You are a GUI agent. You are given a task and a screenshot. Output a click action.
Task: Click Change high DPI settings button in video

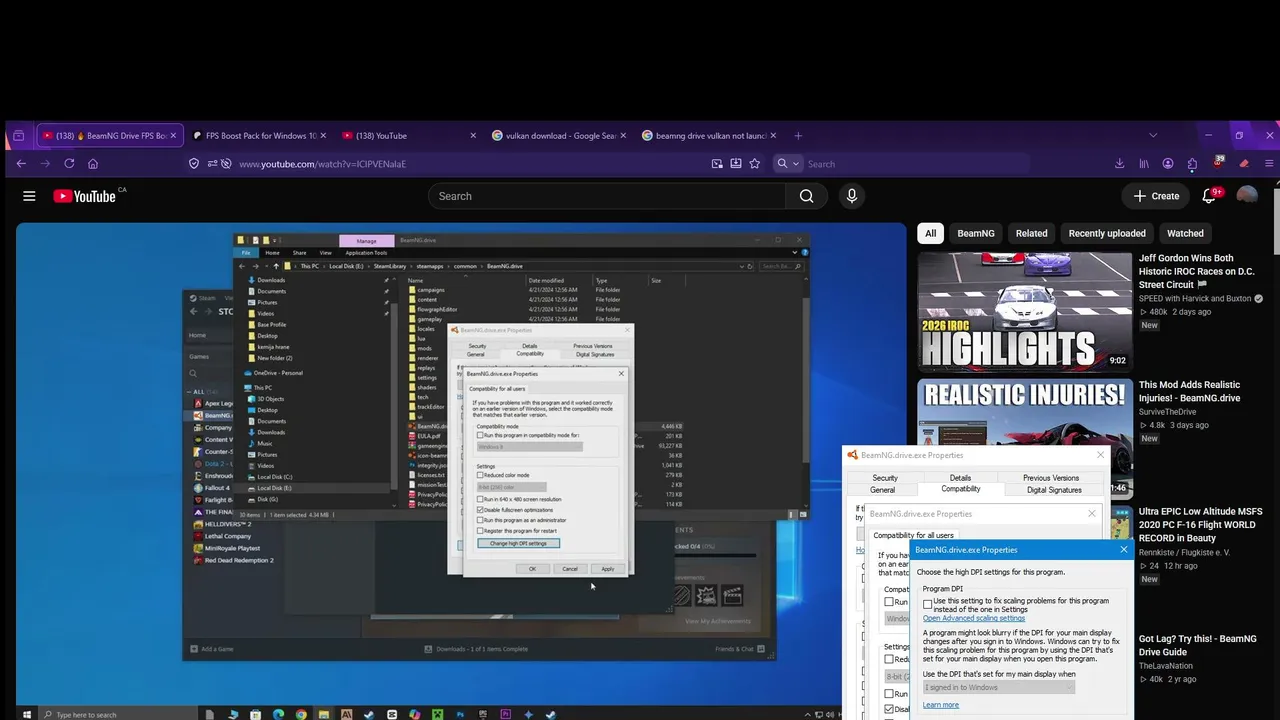[x=518, y=543]
